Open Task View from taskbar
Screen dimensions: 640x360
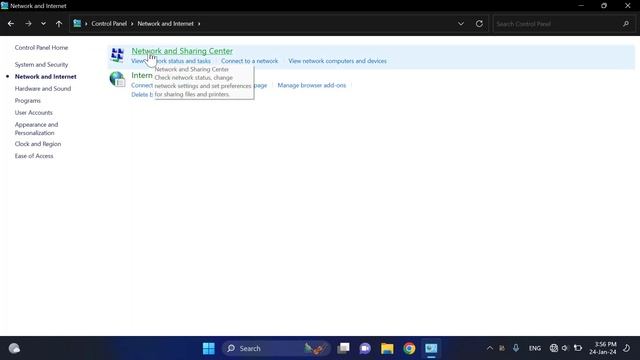343,348
